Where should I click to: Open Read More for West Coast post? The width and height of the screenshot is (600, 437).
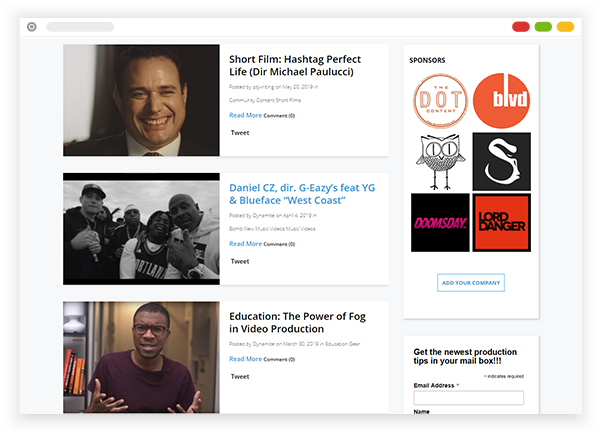pos(245,244)
